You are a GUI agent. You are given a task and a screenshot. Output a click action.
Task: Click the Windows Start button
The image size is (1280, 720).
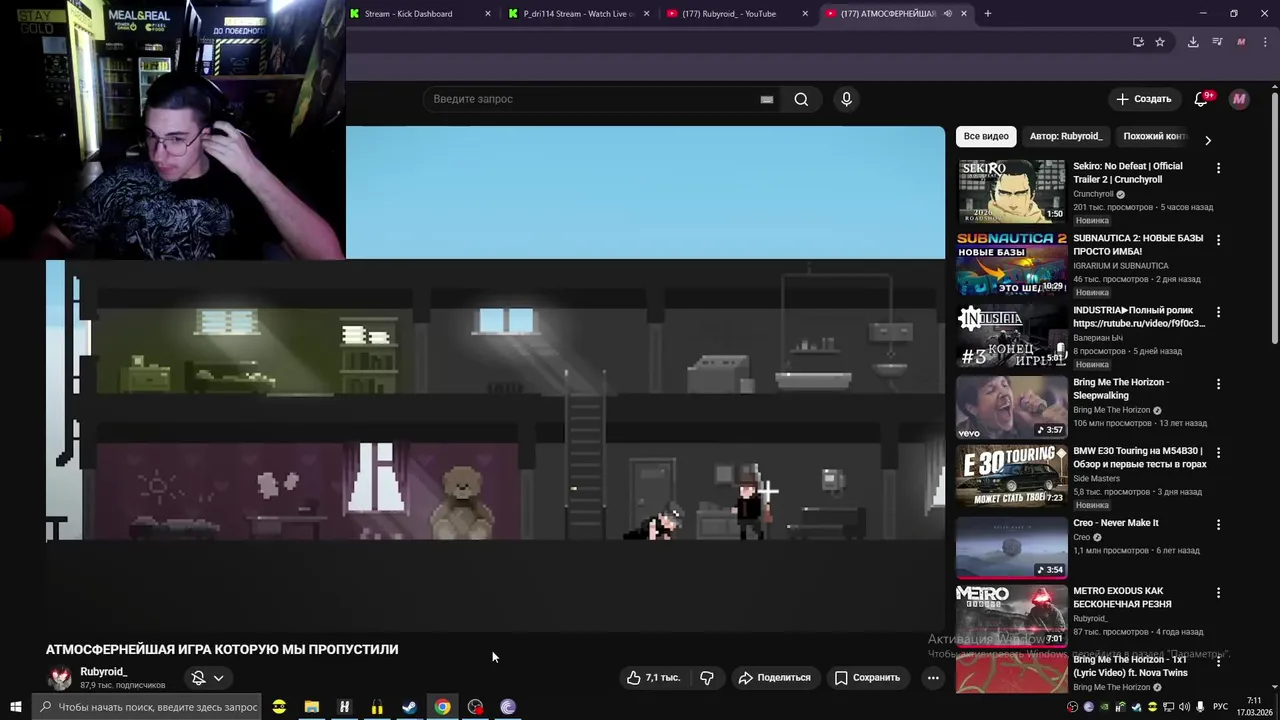pyautogui.click(x=16, y=707)
